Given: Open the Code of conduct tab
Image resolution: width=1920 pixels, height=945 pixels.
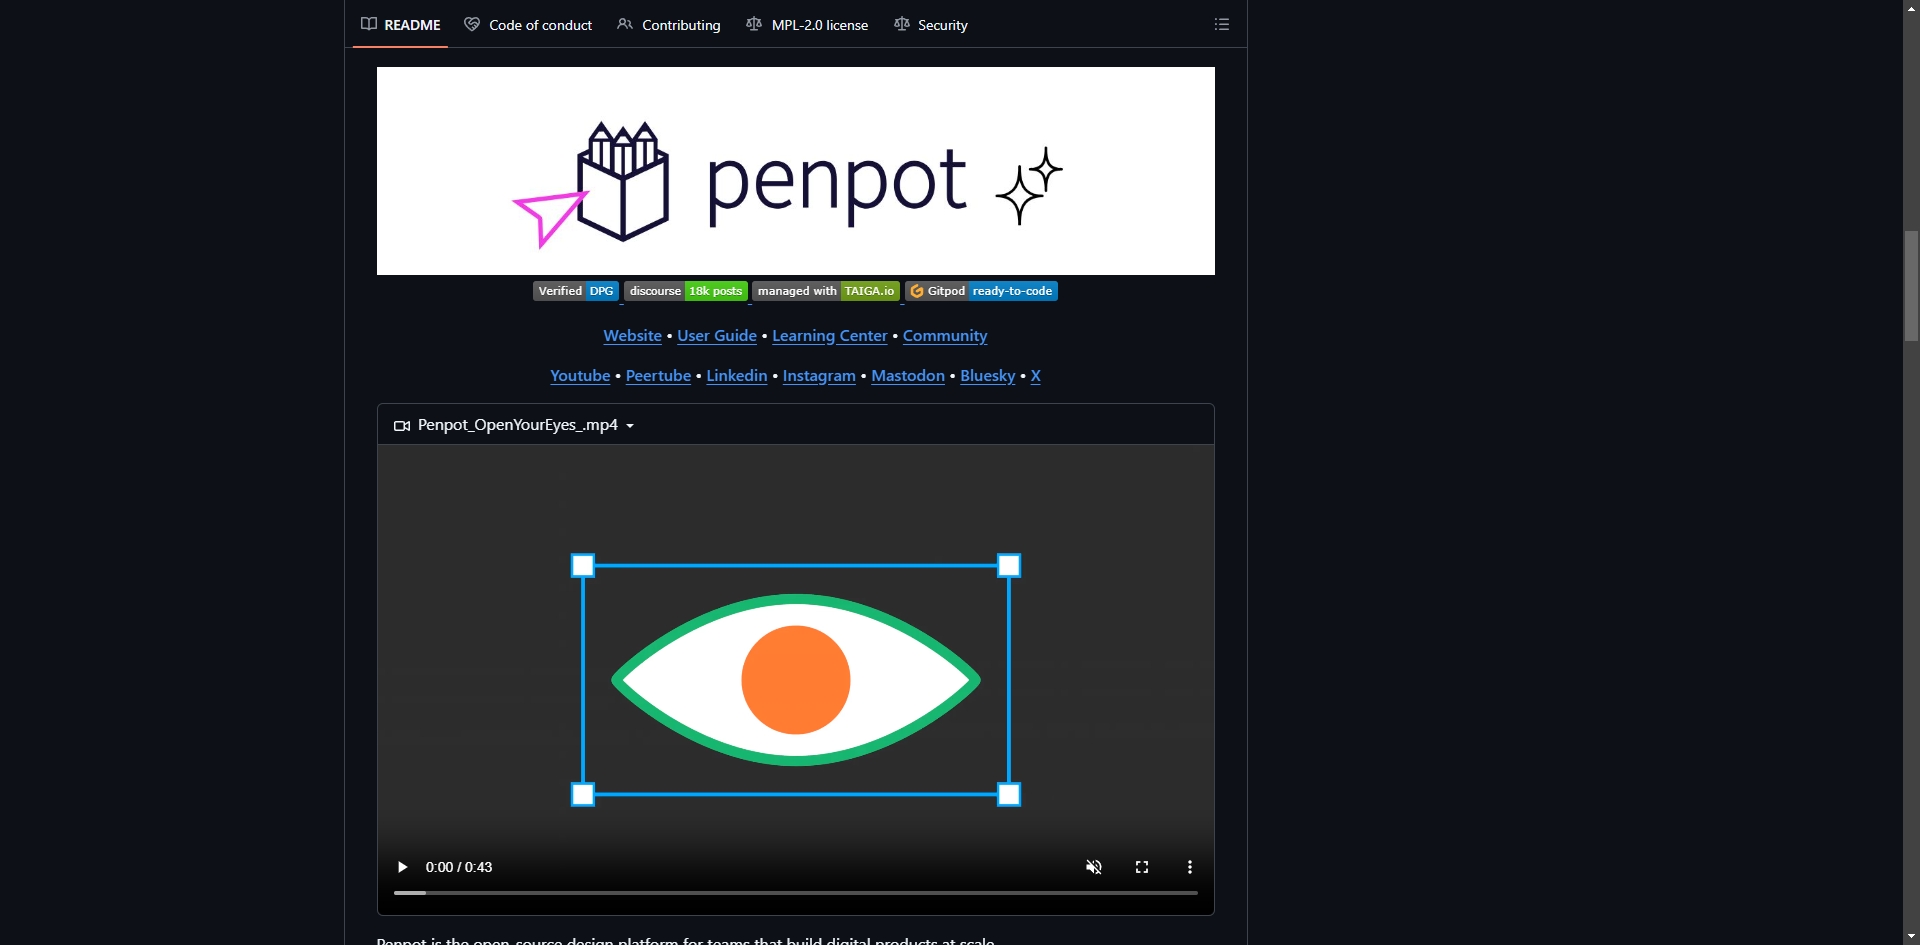Looking at the screenshot, I should pyautogui.click(x=528, y=24).
